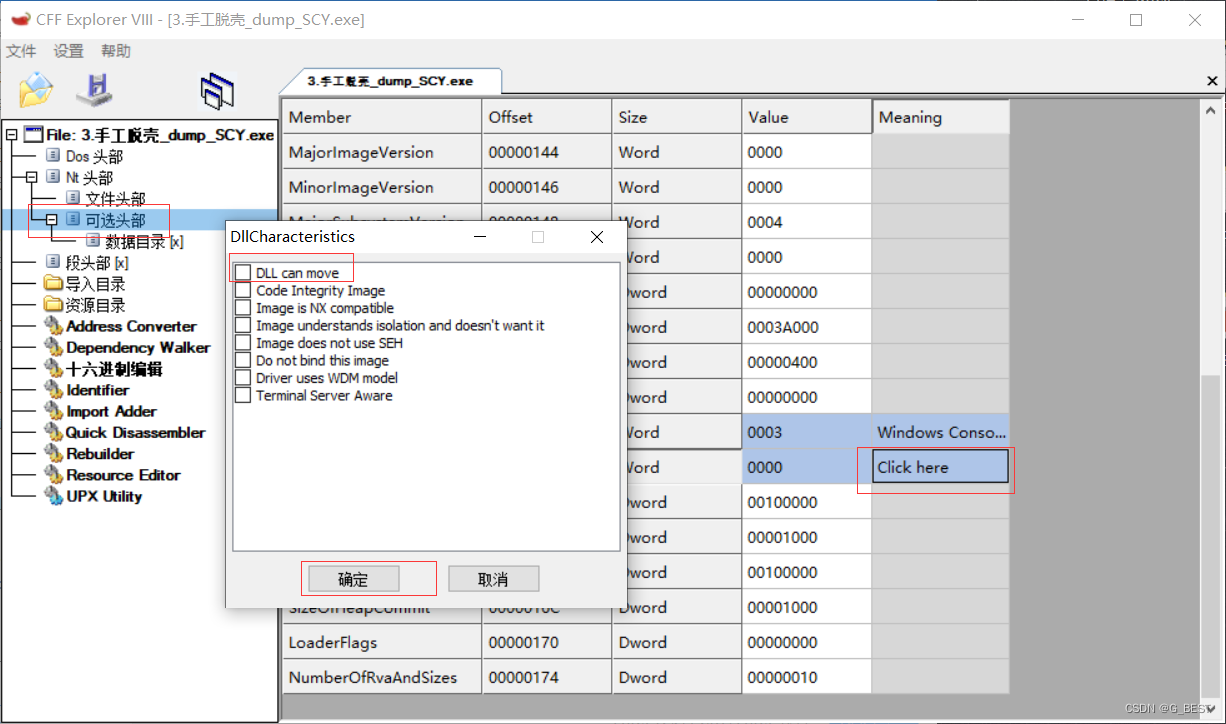Click the MajorImageVersion member cell
The image size is (1226, 724).
pyautogui.click(x=381, y=152)
